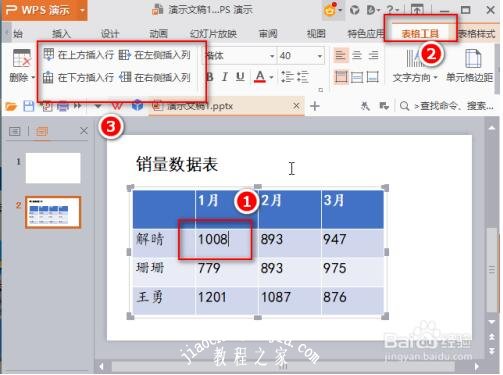
Task: Click the increase line spacing icon
Action: tap(286, 77)
